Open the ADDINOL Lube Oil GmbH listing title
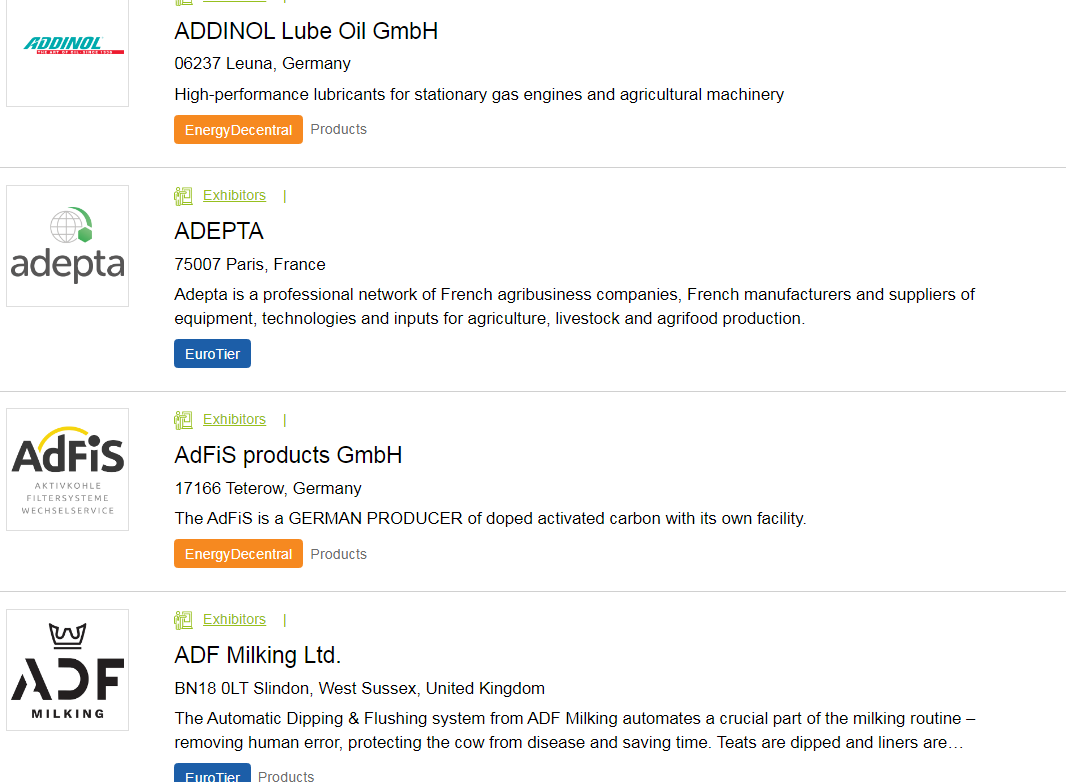1066x782 pixels. (x=306, y=31)
